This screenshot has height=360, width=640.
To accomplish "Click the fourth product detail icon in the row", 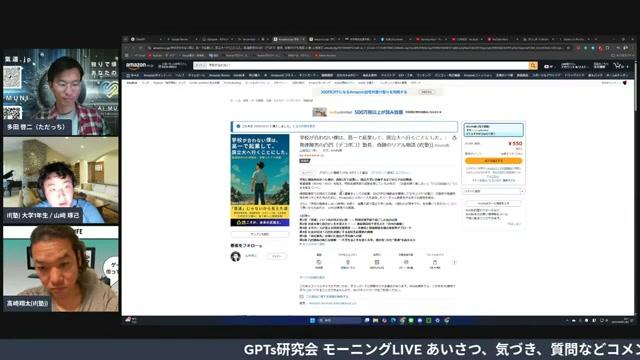I will [406, 262].
